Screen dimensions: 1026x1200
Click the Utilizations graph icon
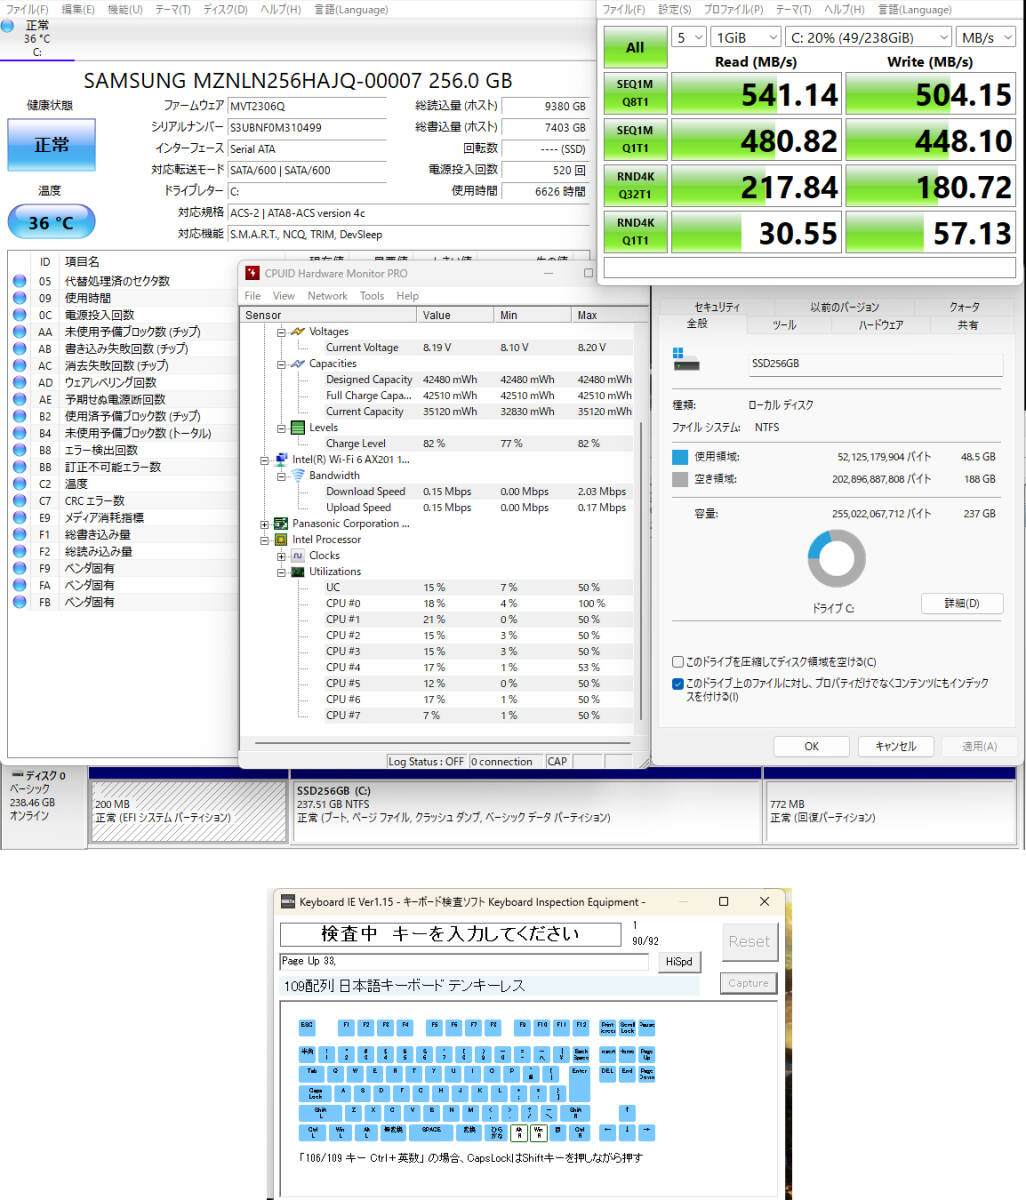(297, 571)
